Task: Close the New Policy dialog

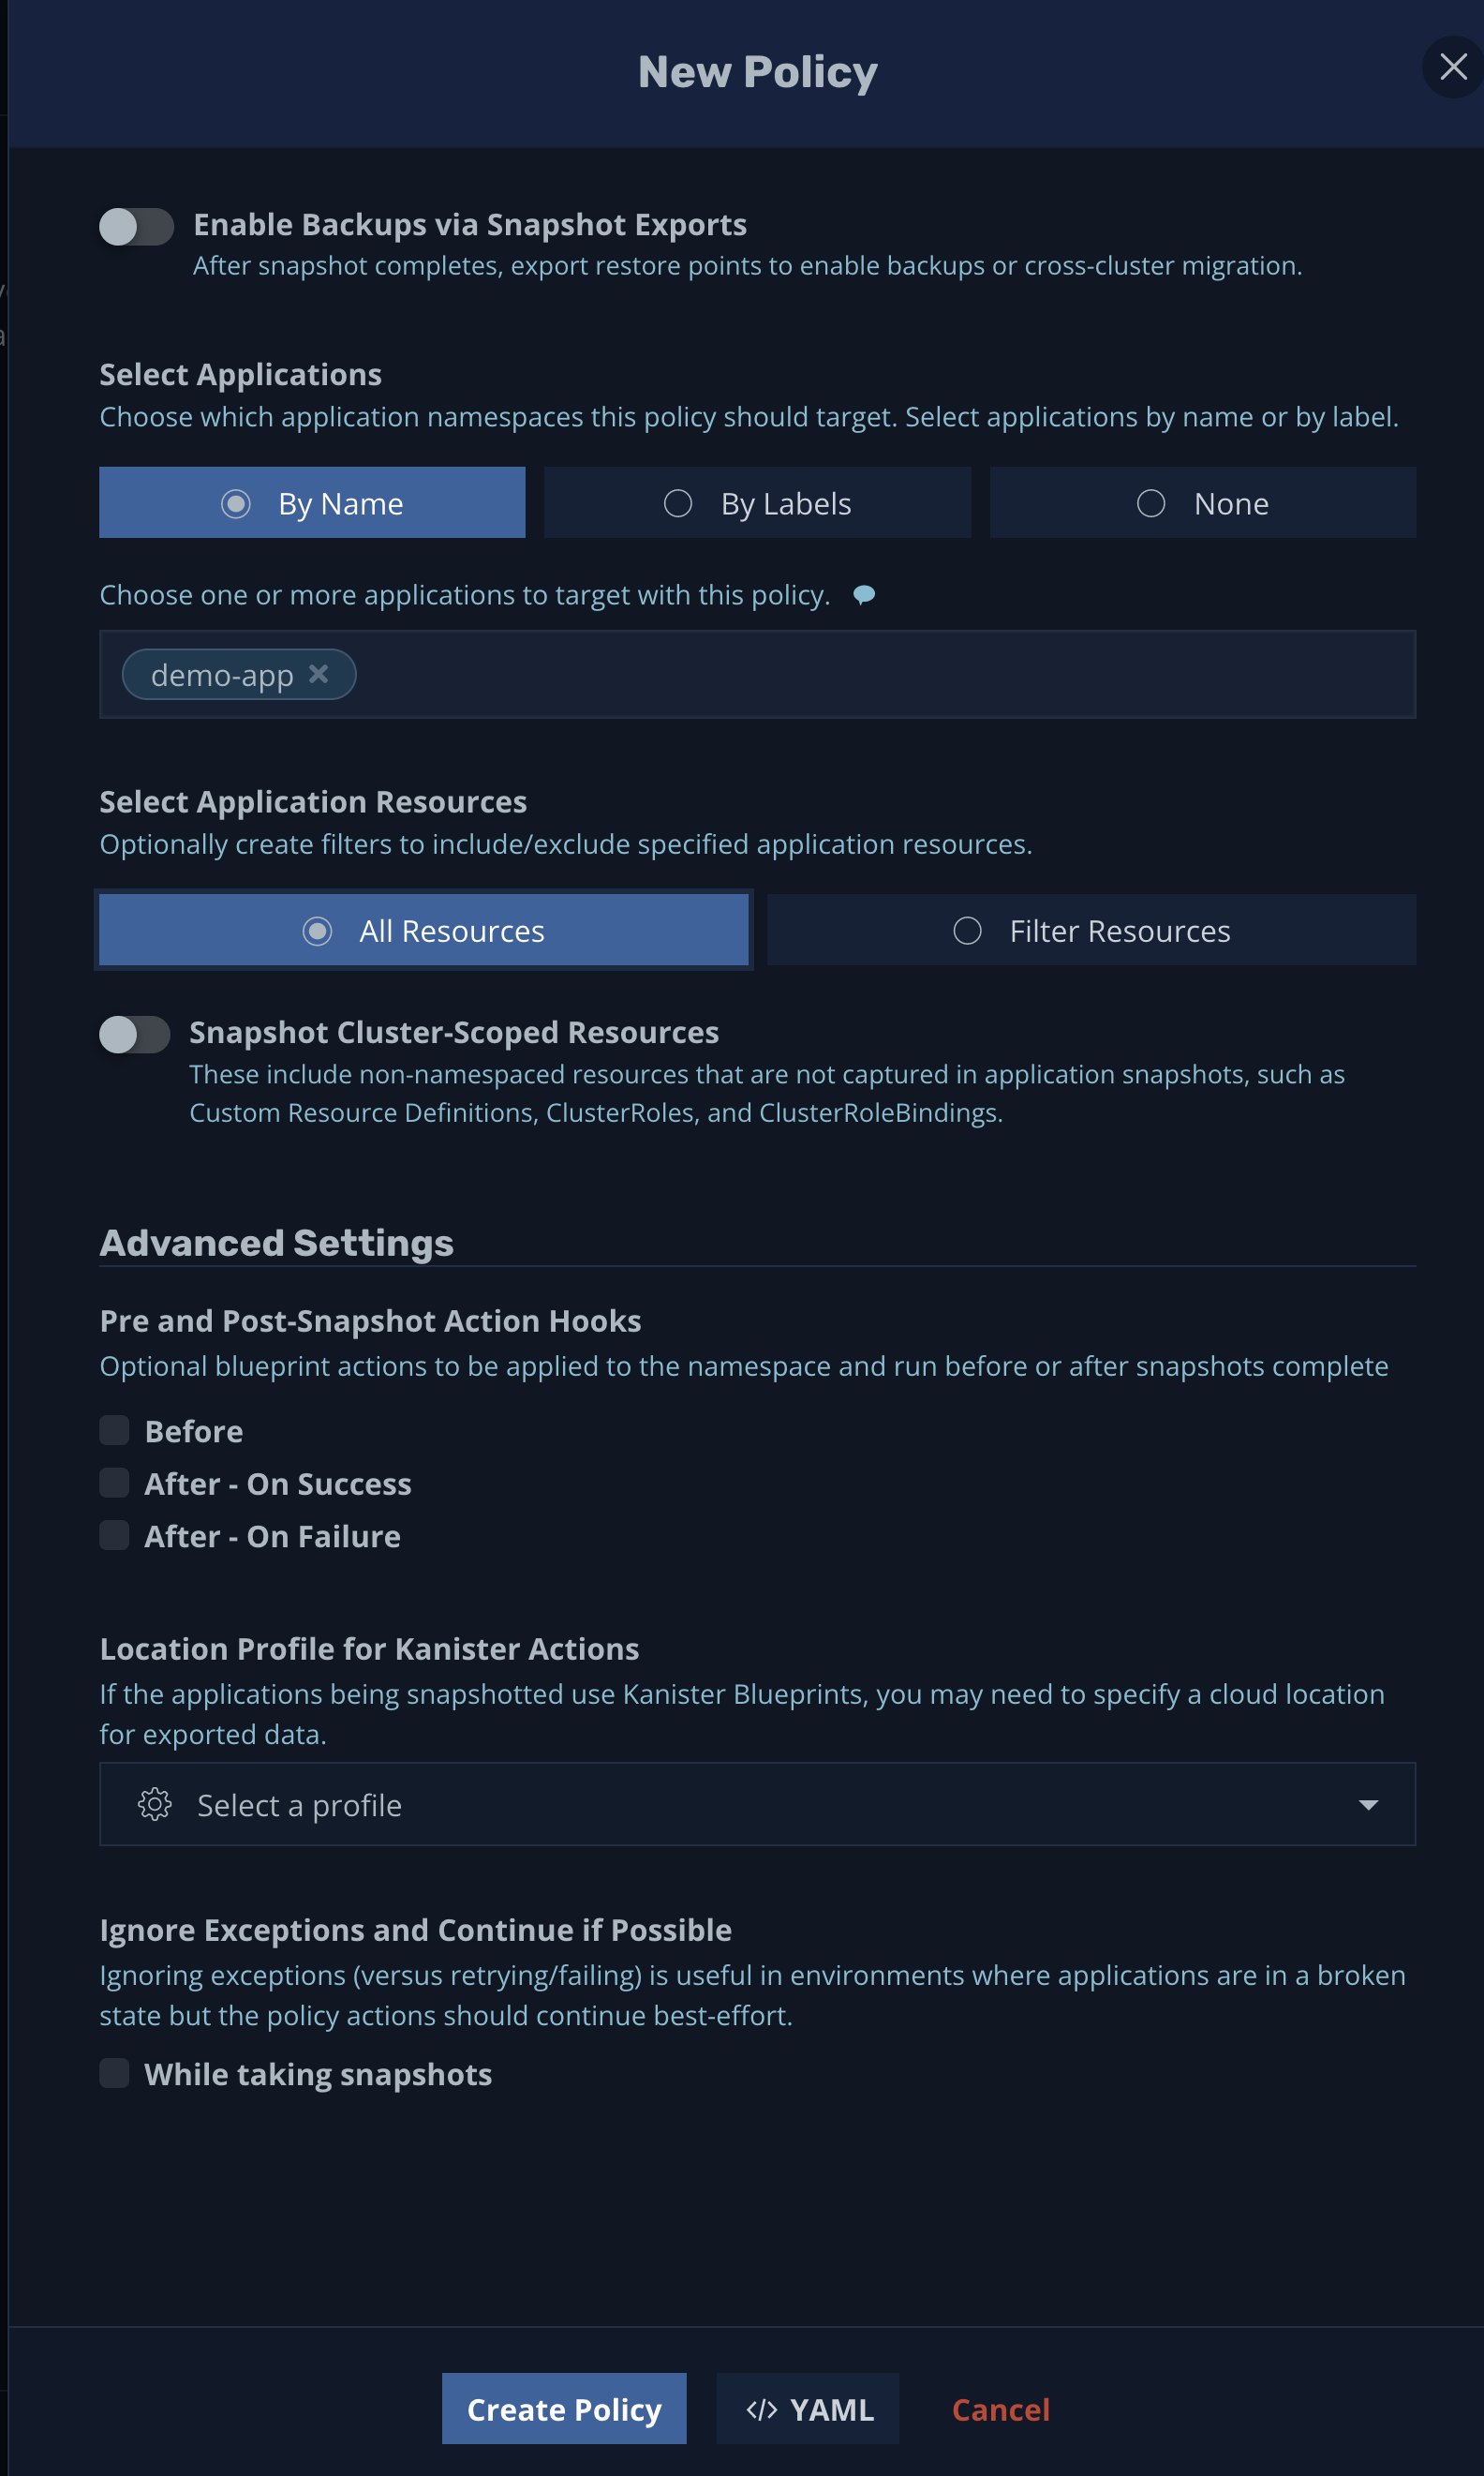Action: pyautogui.click(x=1454, y=67)
